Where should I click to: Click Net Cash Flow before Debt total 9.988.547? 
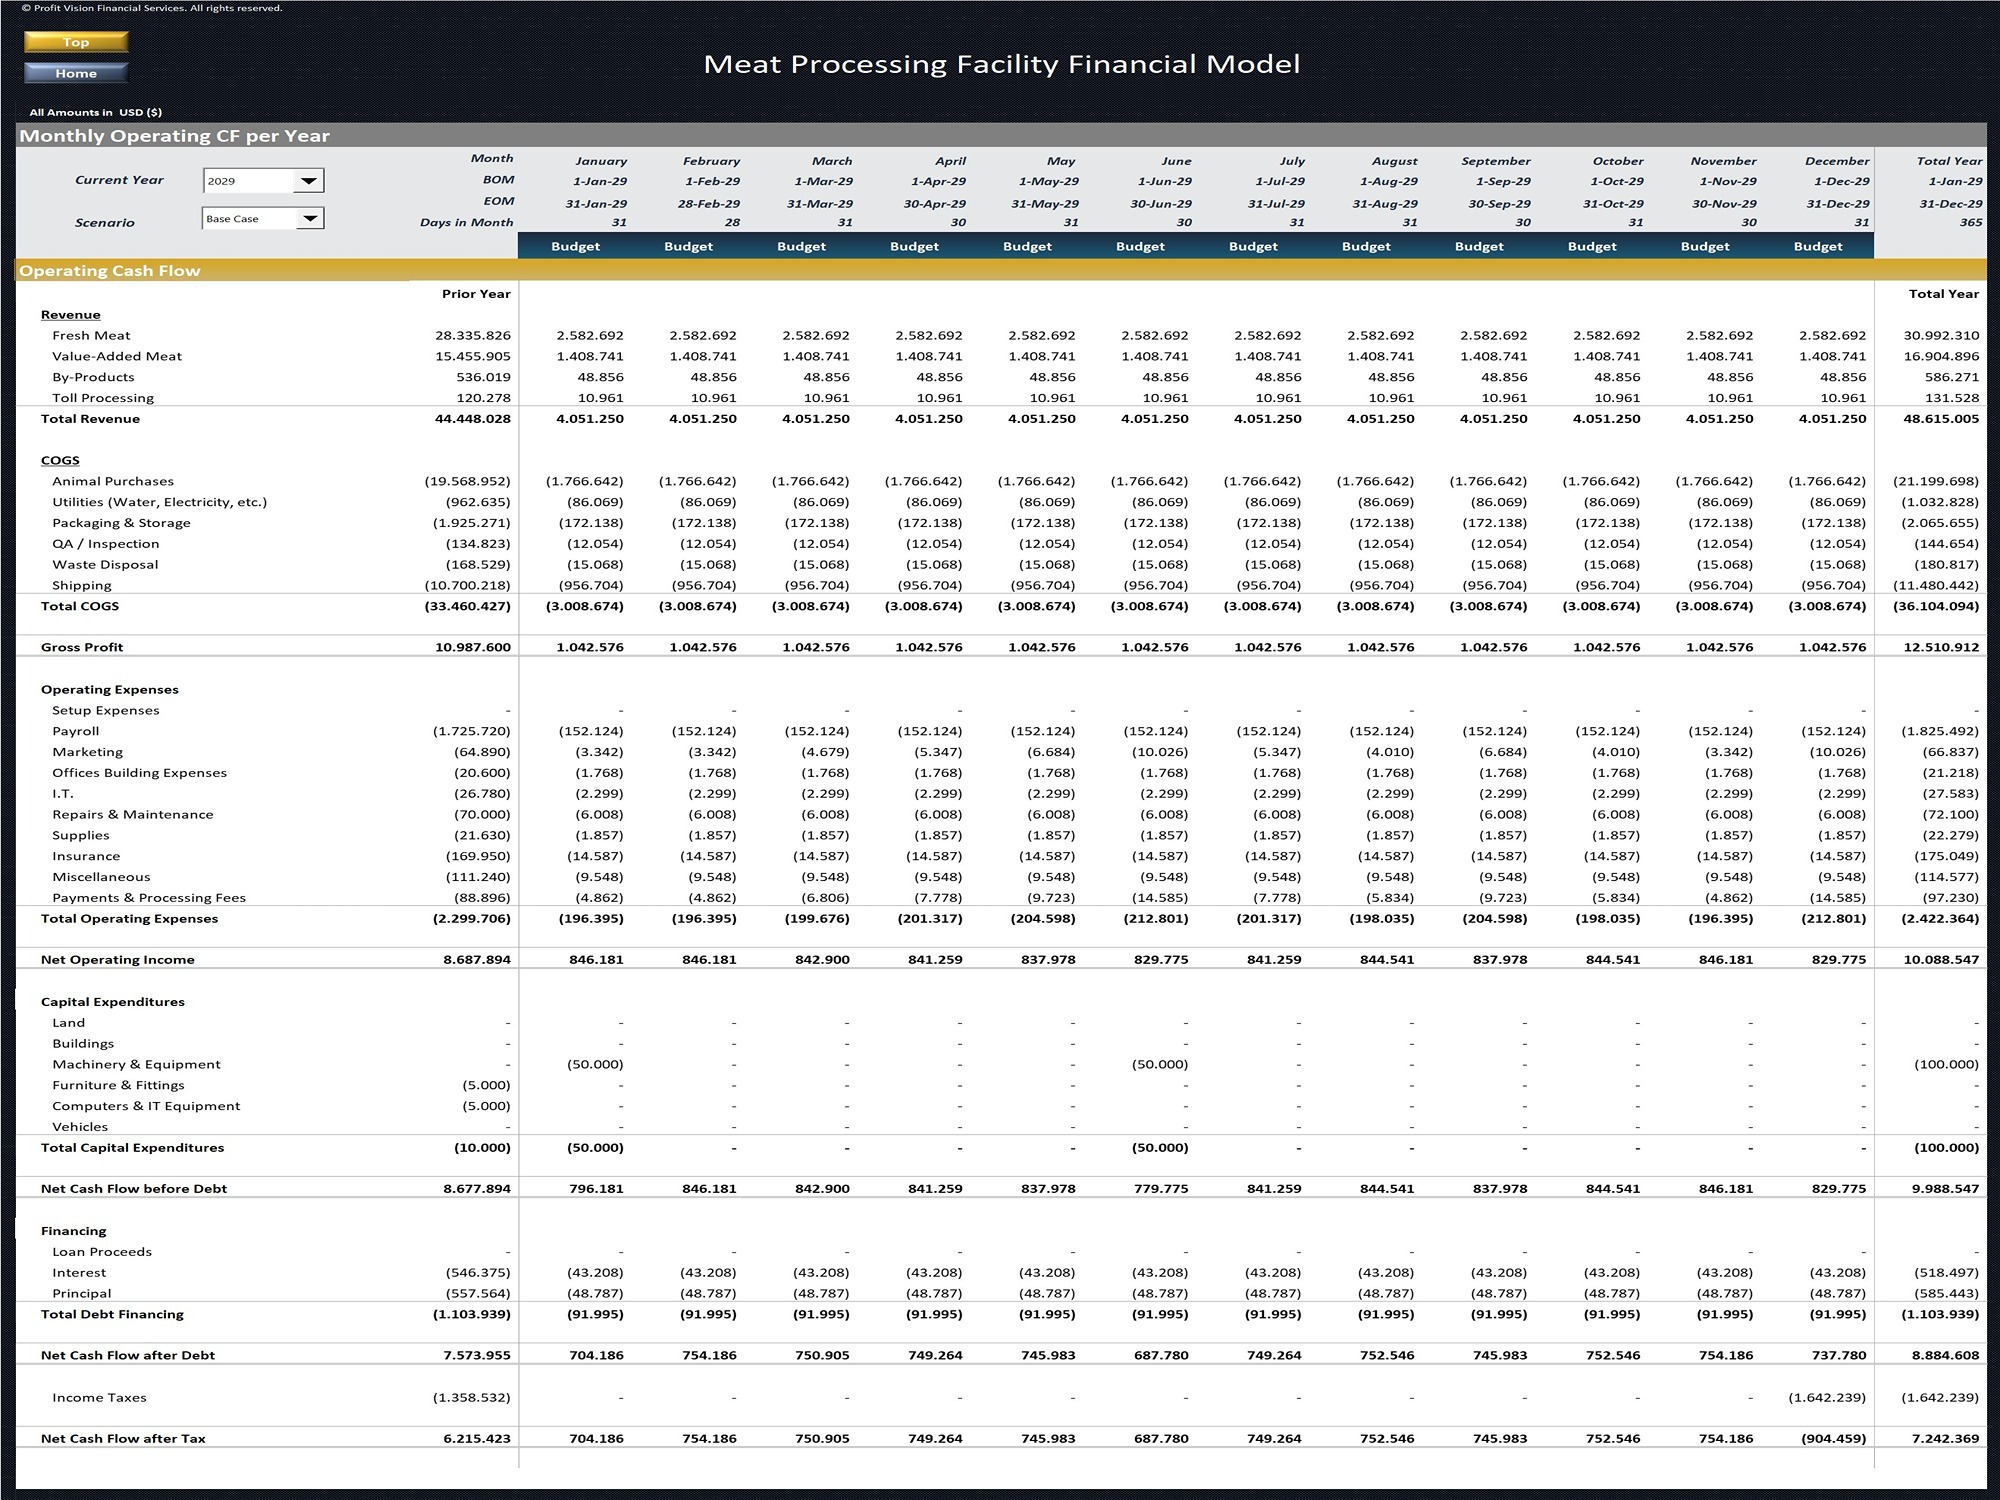click(x=1946, y=1190)
